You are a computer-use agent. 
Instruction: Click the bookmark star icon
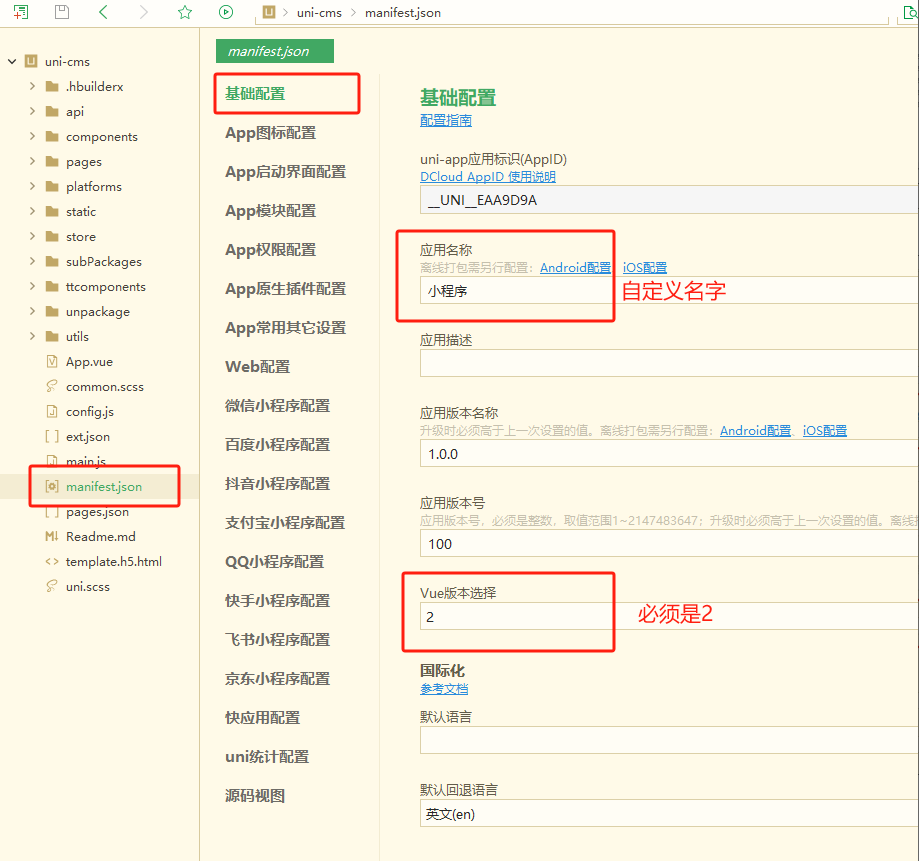[x=184, y=12]
